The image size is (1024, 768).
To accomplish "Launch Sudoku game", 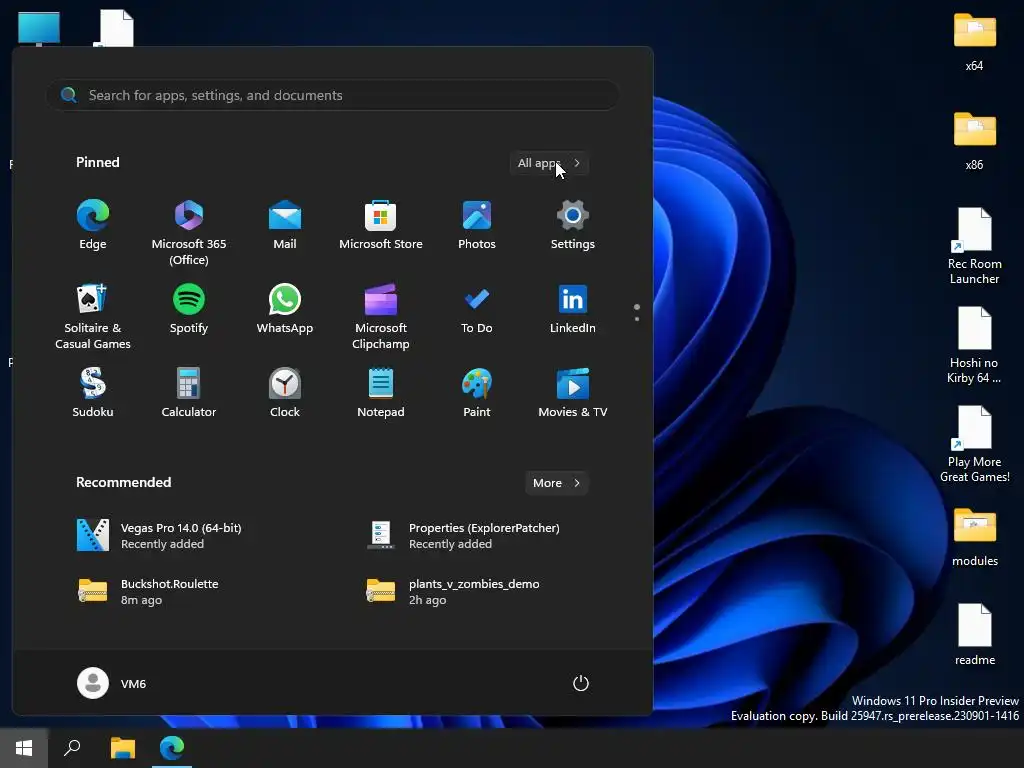I will [x=93, y=393].
